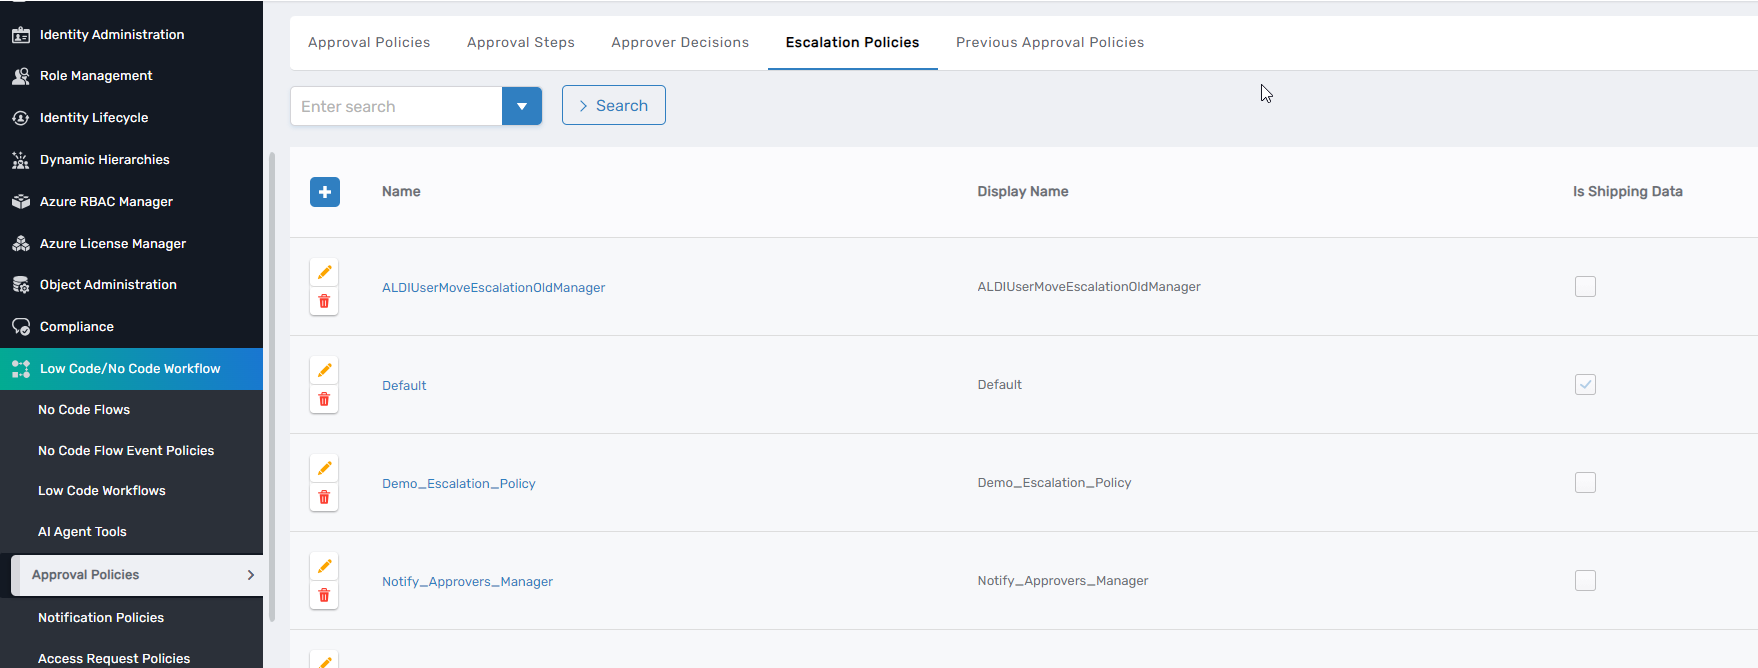Expand the Approval Policies sidebar chevron
The width and height of the screenshot is (1758, 668).
coord(250,575)
